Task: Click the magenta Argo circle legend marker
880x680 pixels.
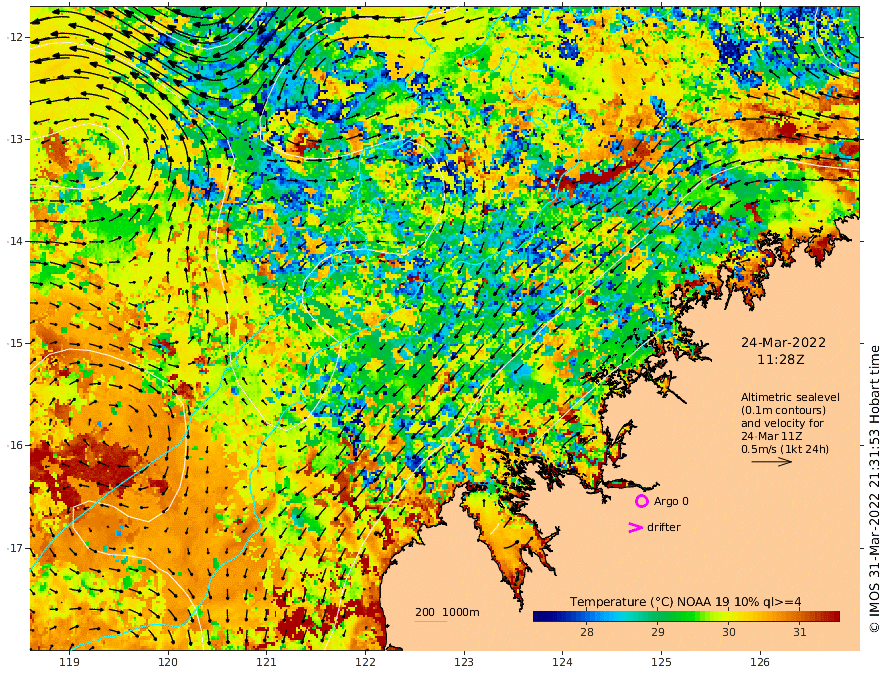Action: click(641, 501)
